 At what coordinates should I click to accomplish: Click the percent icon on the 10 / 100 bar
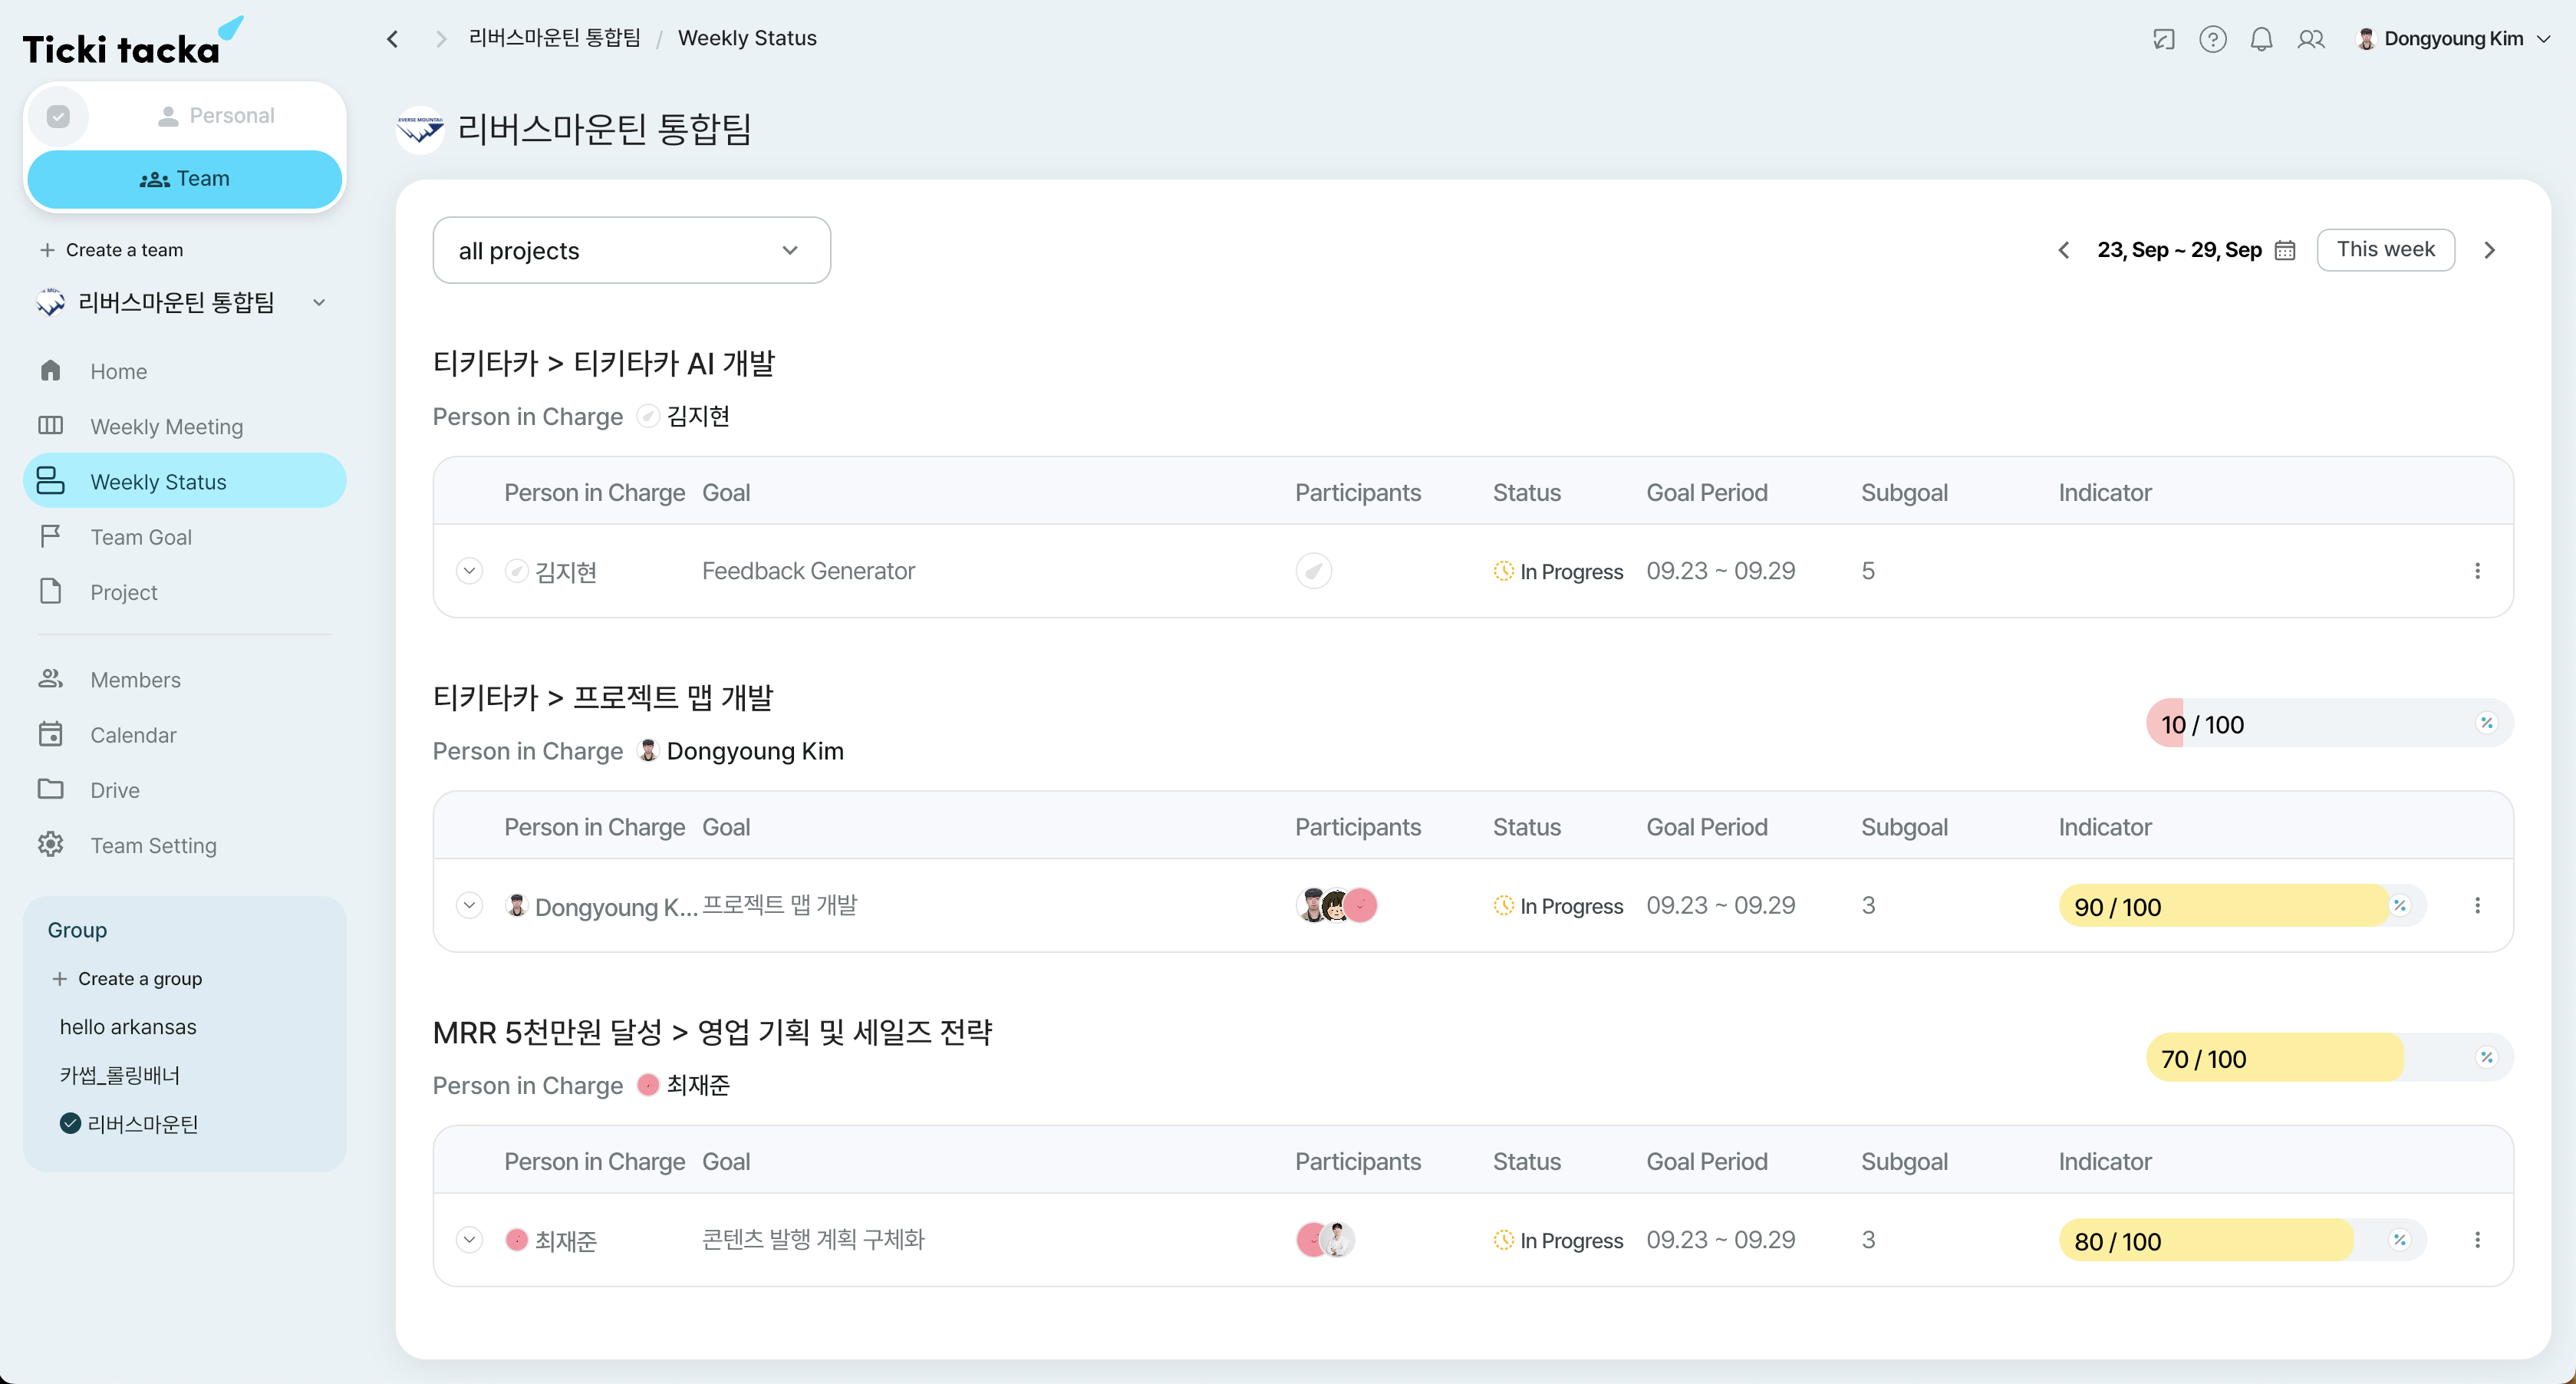(x=2487, y=723)
